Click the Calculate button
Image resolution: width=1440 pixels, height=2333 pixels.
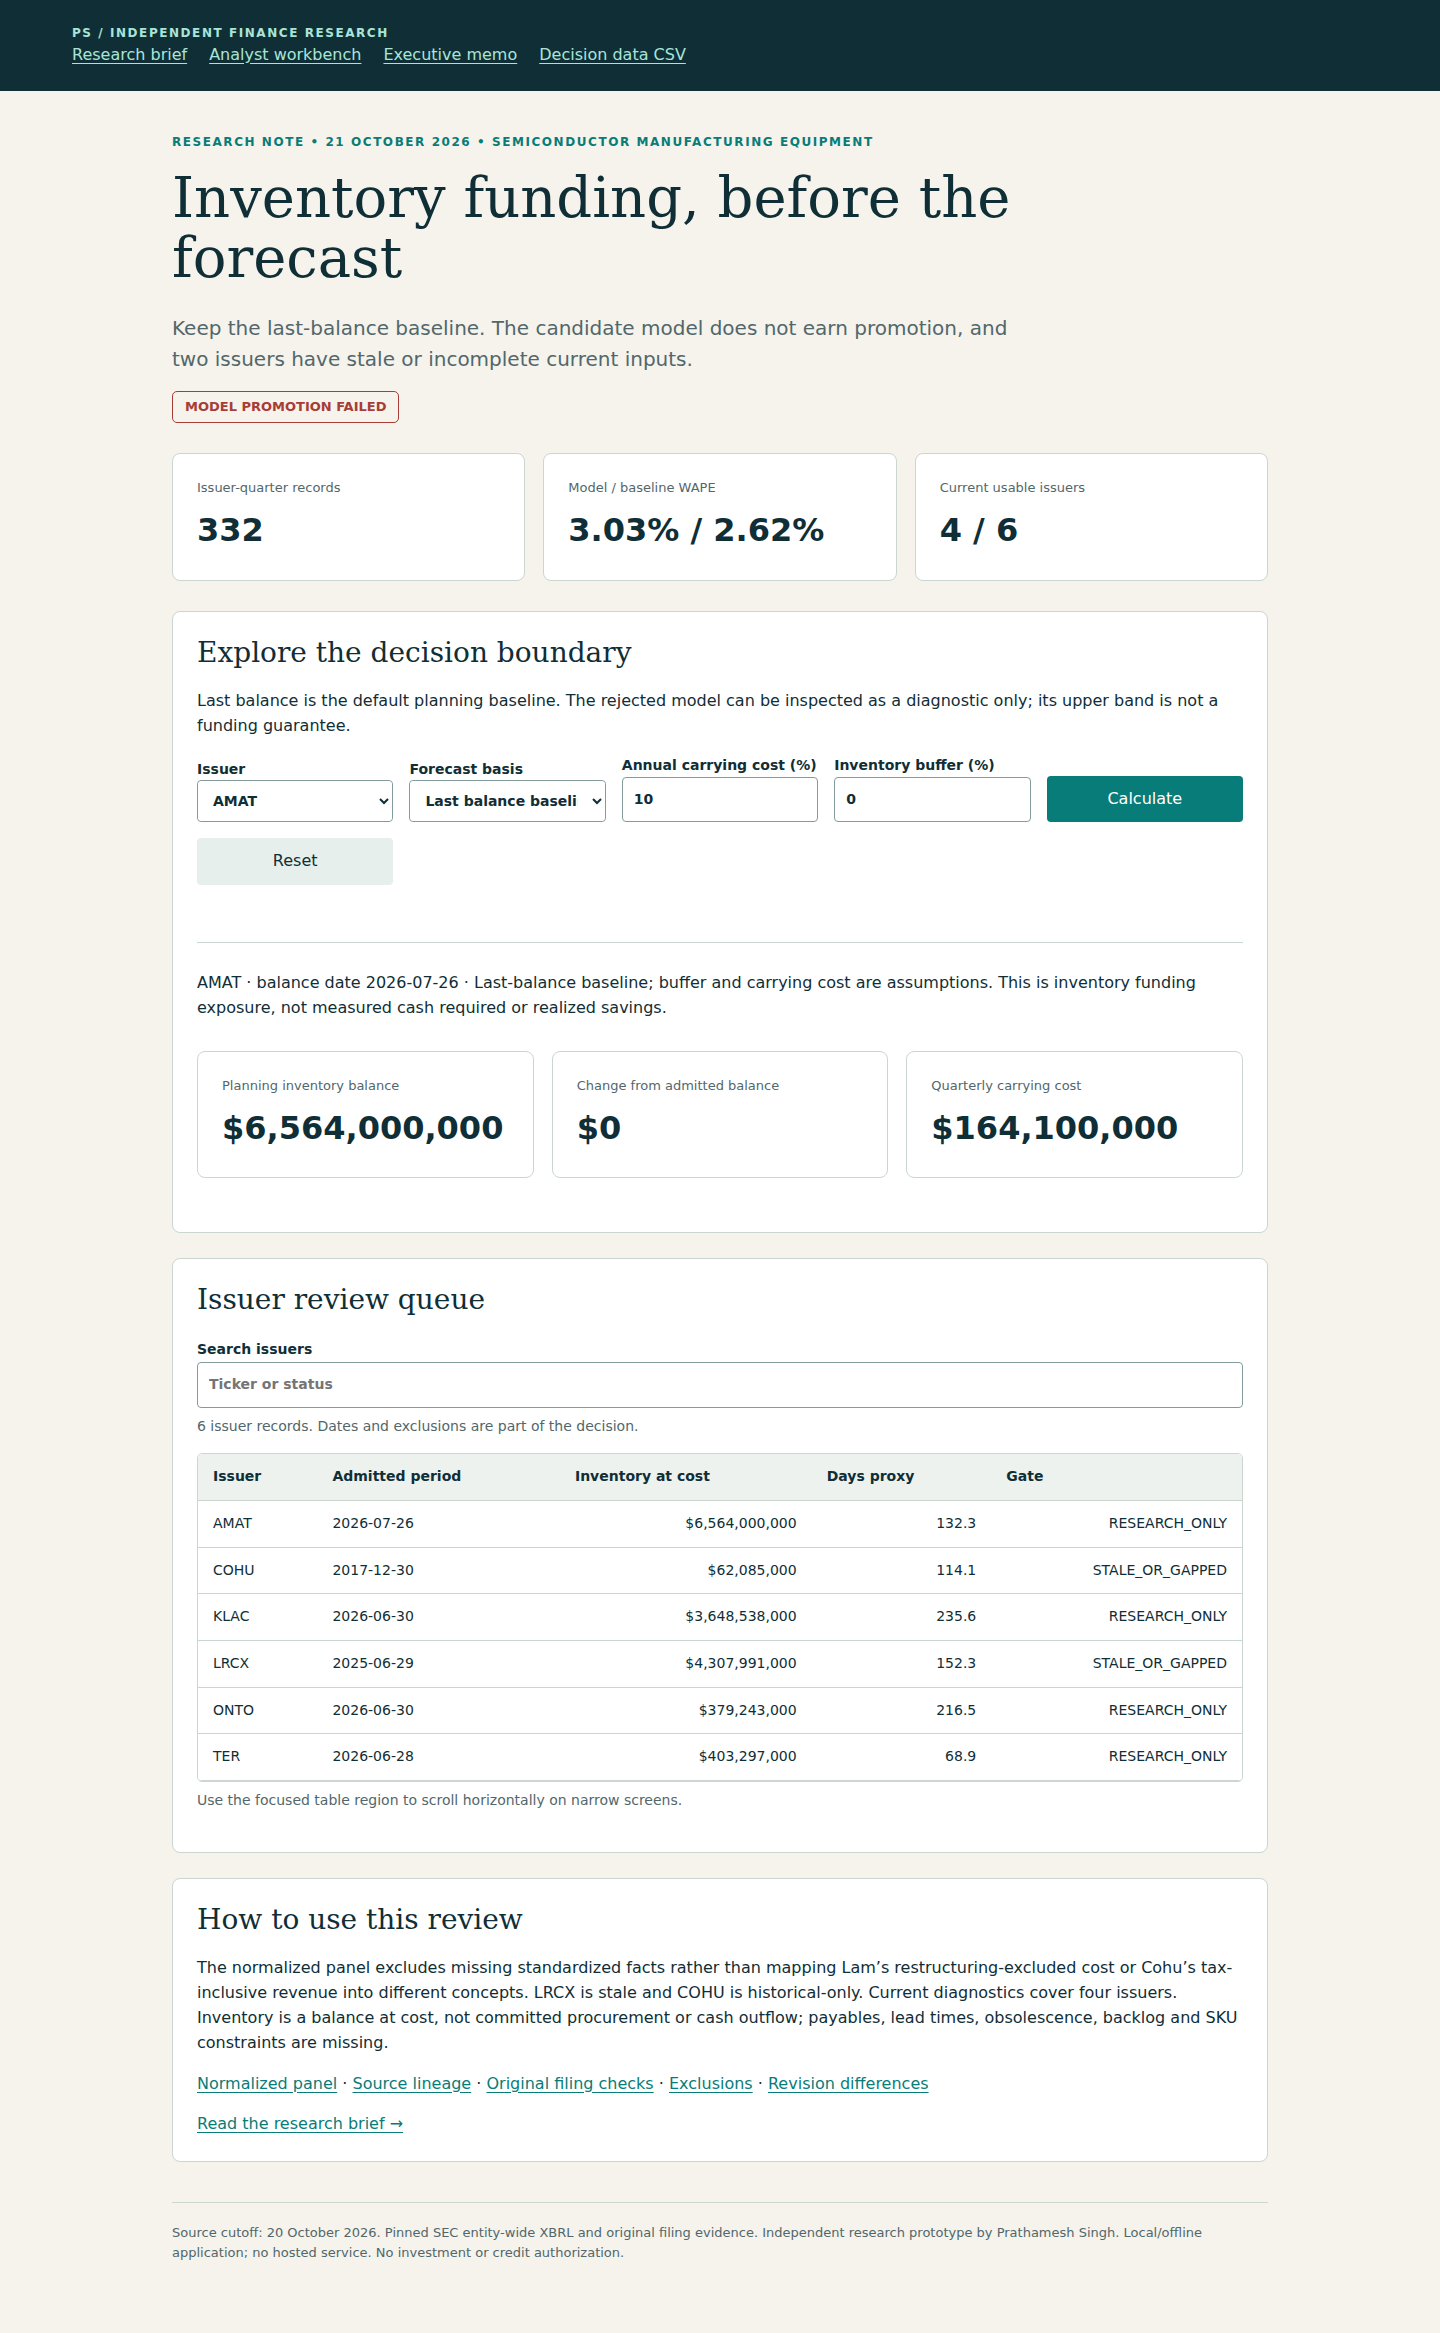tap(1145, 799)
